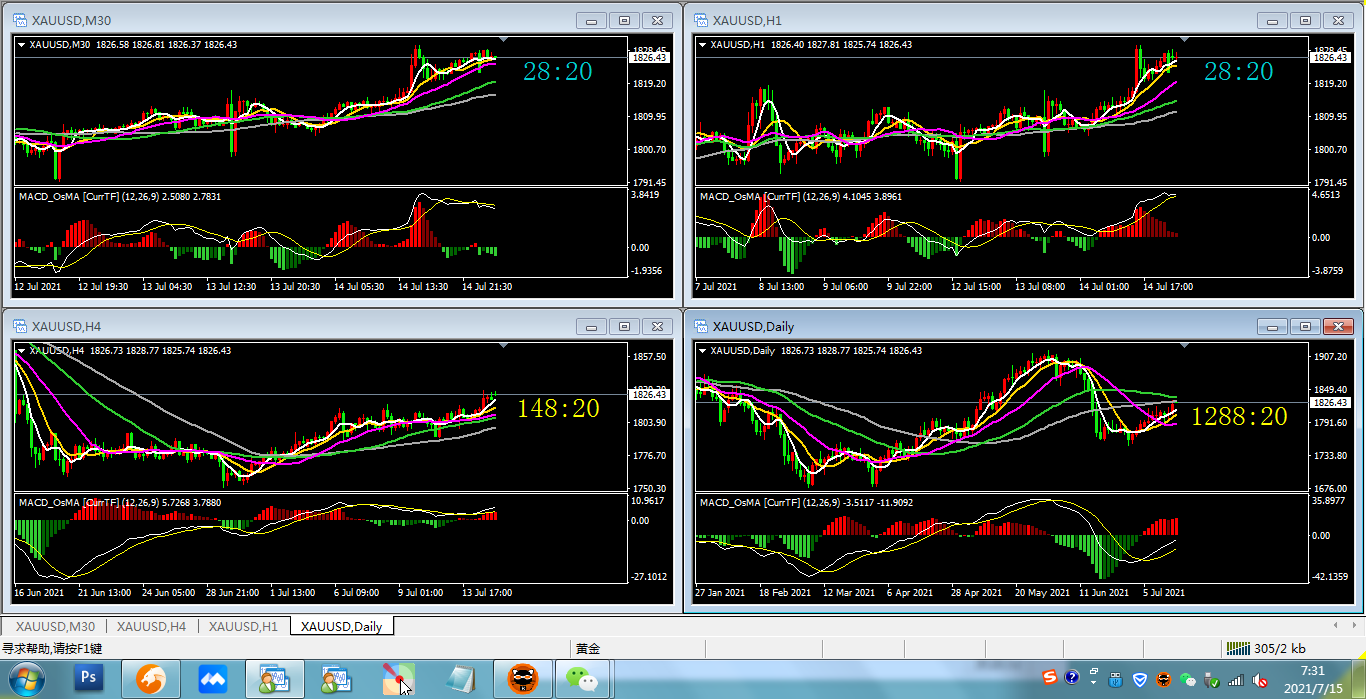Open the notepad app in taskbar

(x=461, y=679)
